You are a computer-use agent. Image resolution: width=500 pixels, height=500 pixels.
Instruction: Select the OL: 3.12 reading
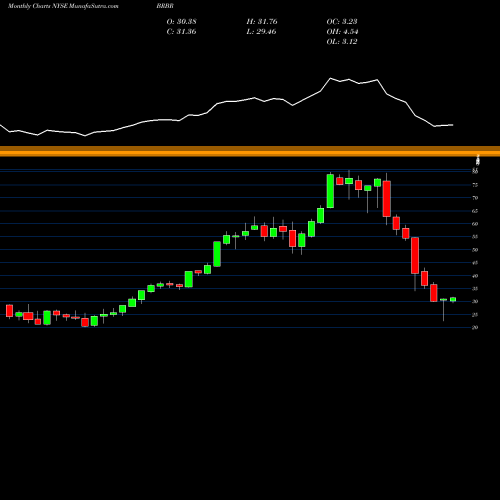tap(342, 42)
